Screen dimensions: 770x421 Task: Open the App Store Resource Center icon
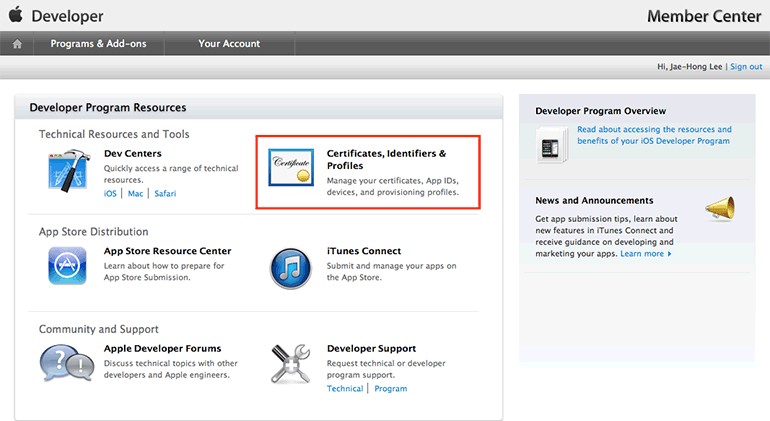pyautogui.click(x=68, y=266)
